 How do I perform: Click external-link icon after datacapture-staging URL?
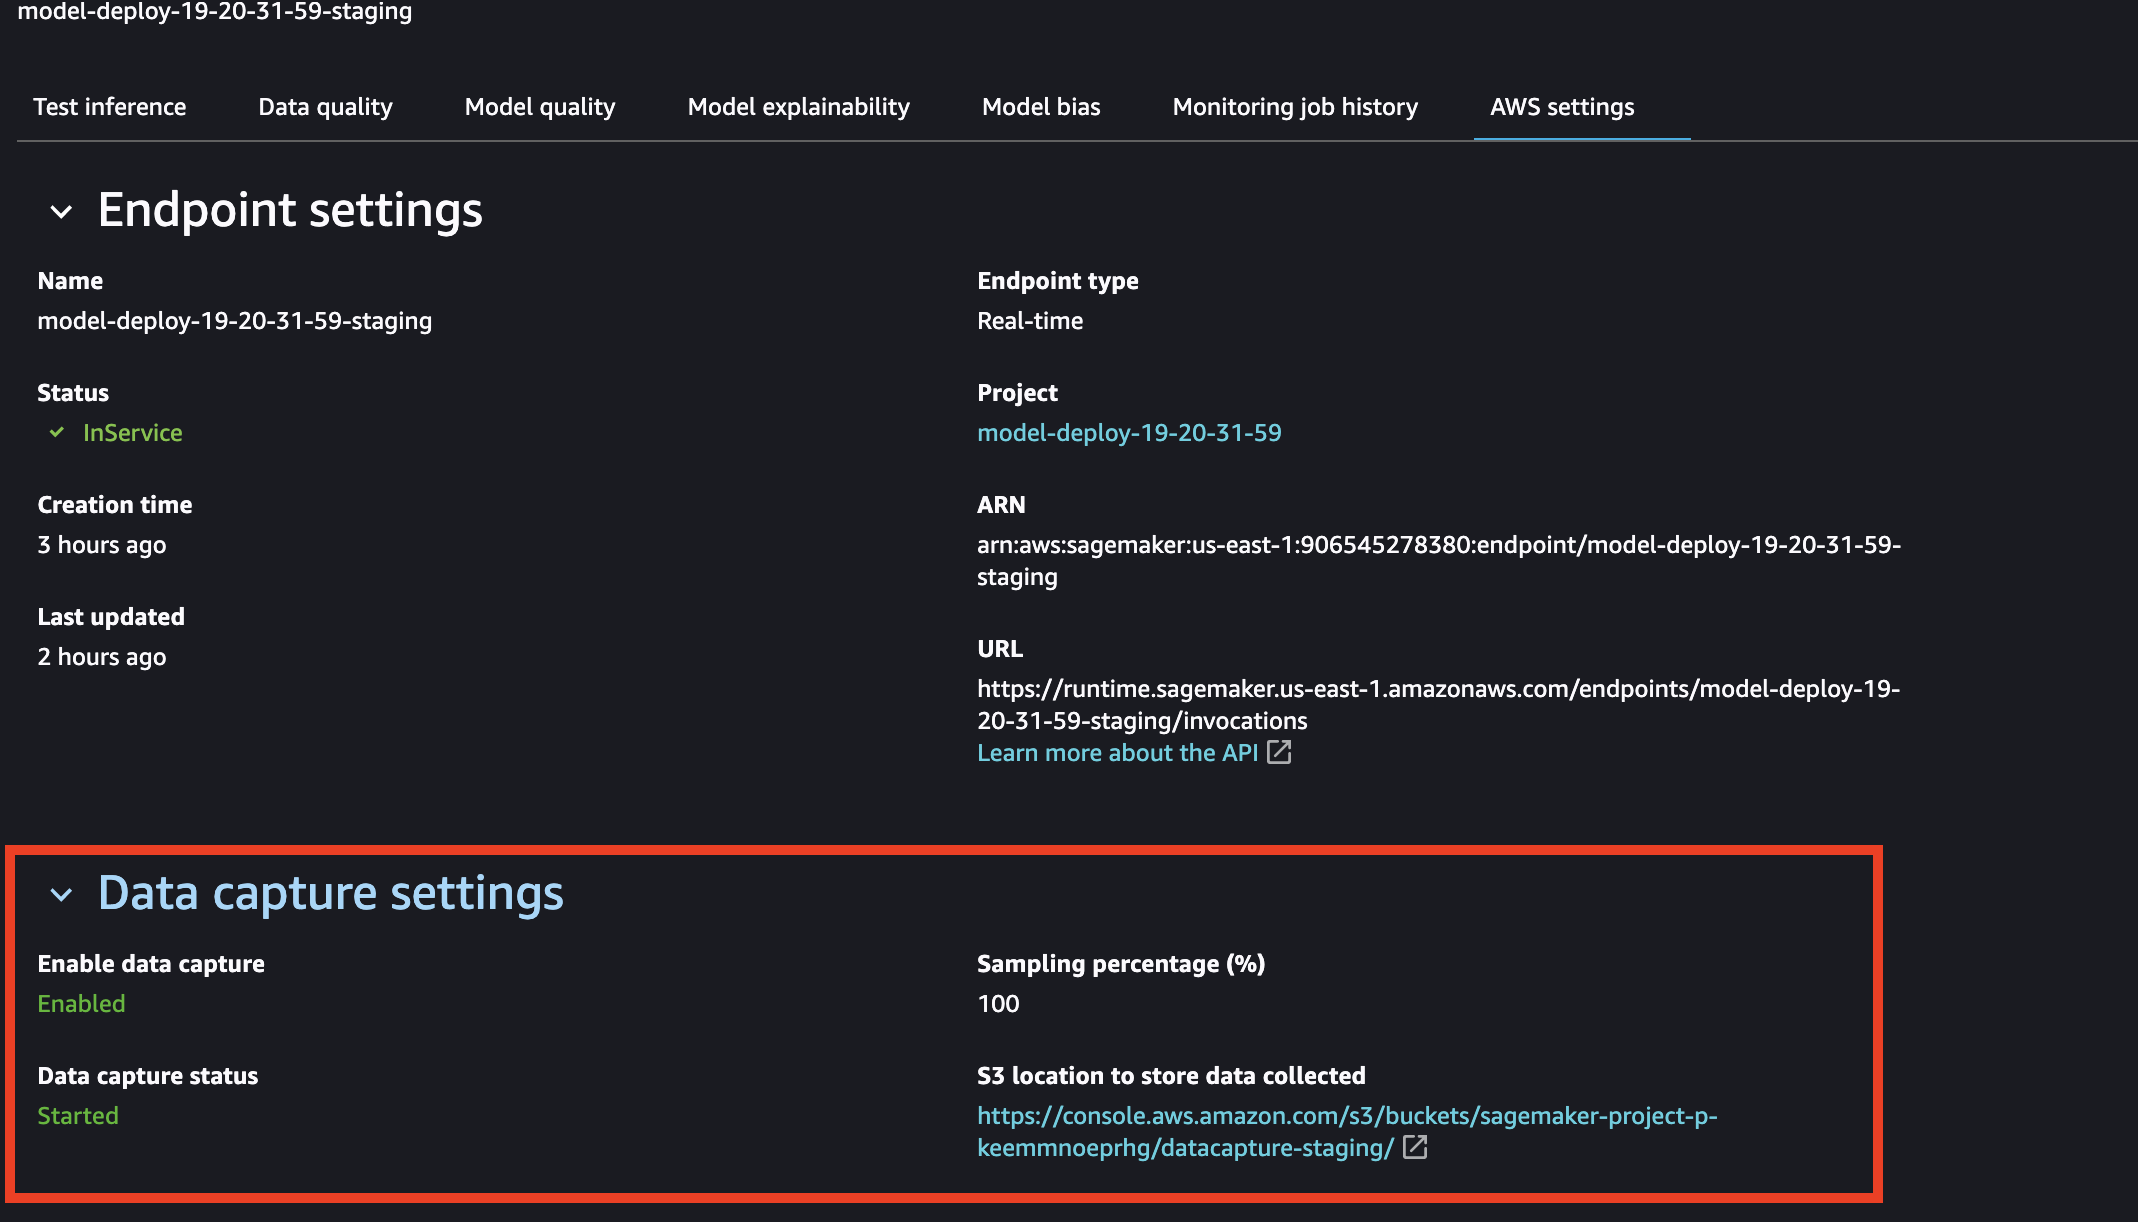point(1415,1147)
